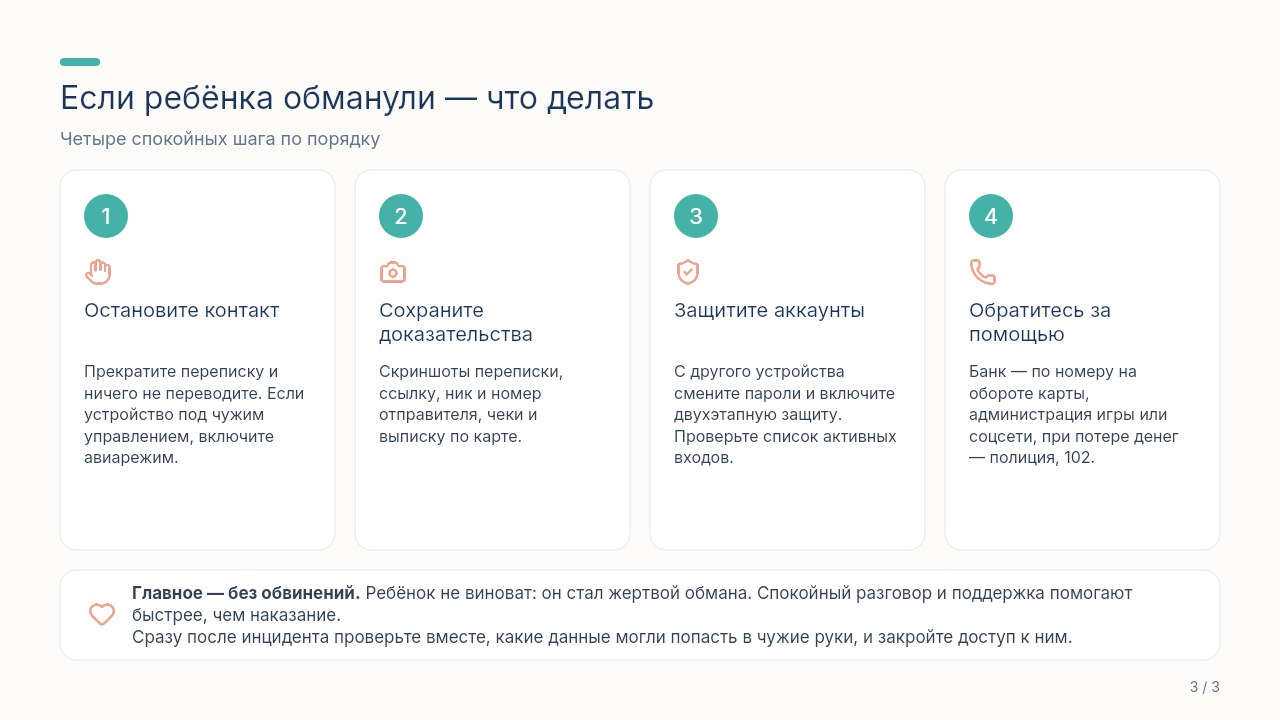Select the heading Сохраните доказательства
Viewport: 1280px width, 720px height.
point(456,322)
